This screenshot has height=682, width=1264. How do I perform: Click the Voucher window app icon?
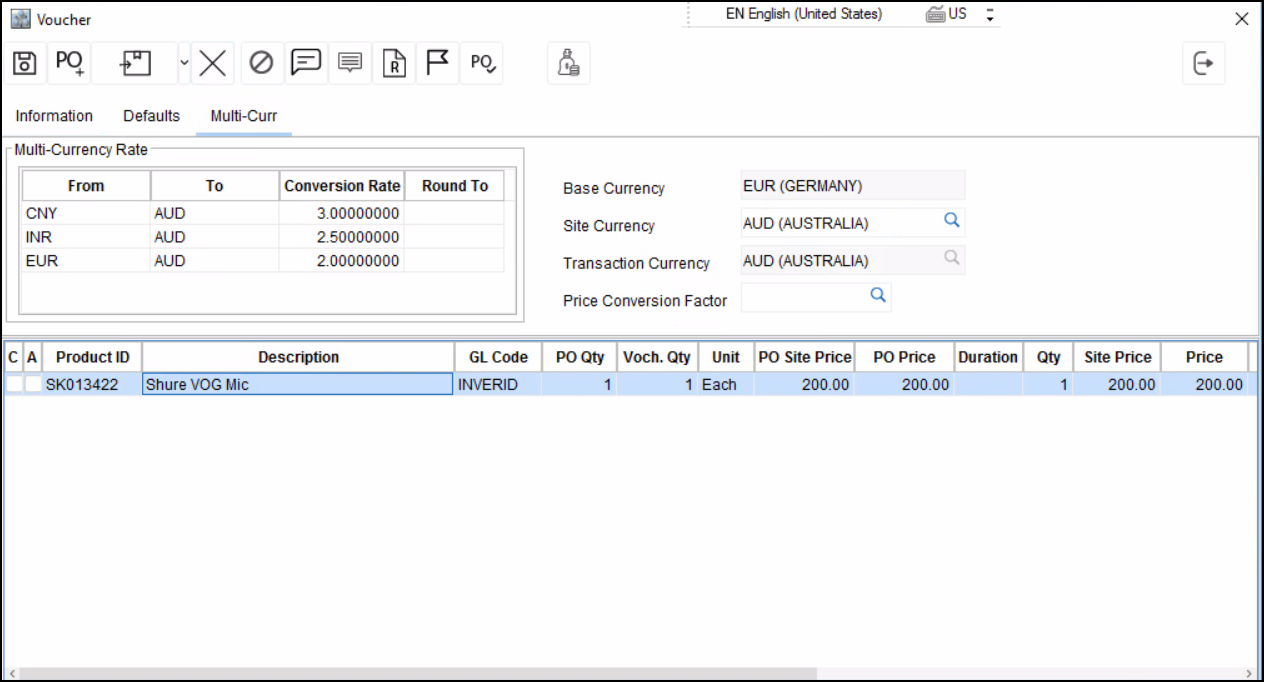click(20, 19)
